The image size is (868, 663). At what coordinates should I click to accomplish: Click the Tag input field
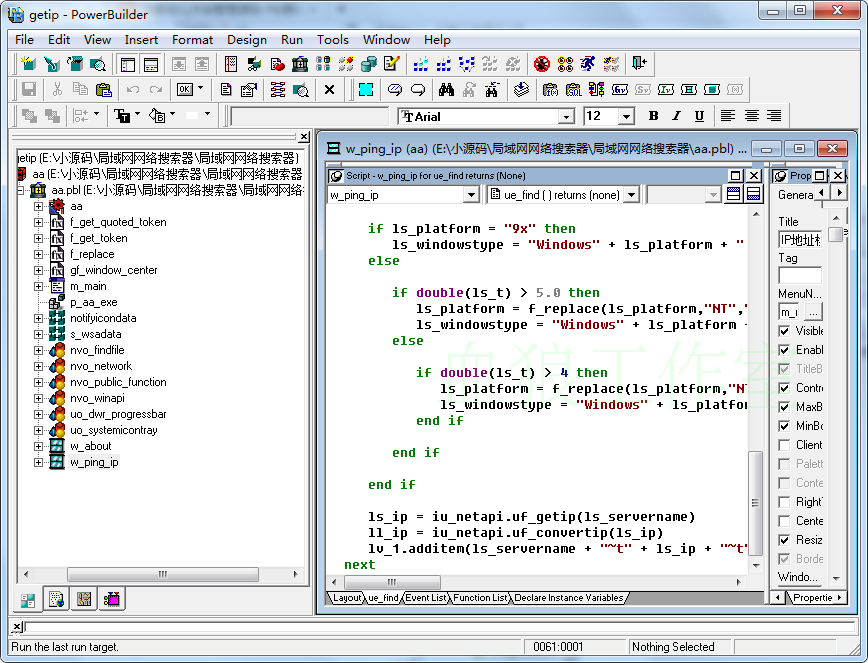(x=800, y=275)
